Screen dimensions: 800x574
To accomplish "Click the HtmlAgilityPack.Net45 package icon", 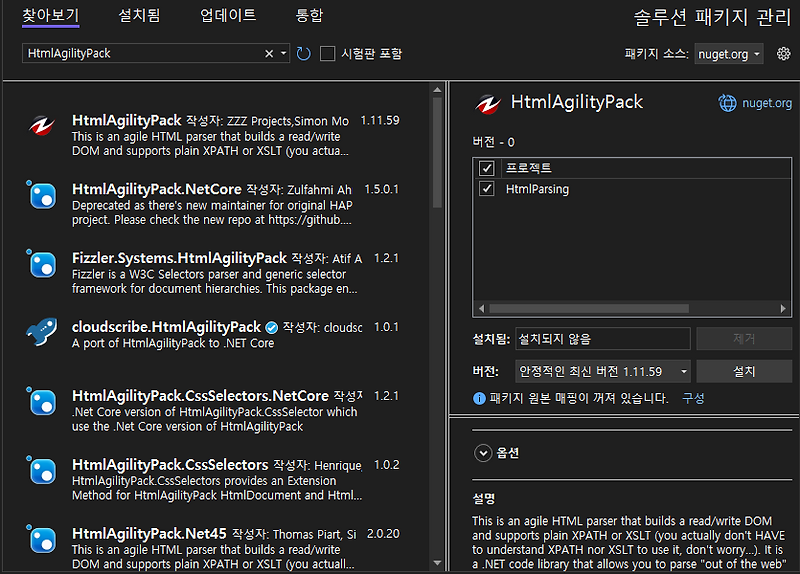I will click(41, 539).
